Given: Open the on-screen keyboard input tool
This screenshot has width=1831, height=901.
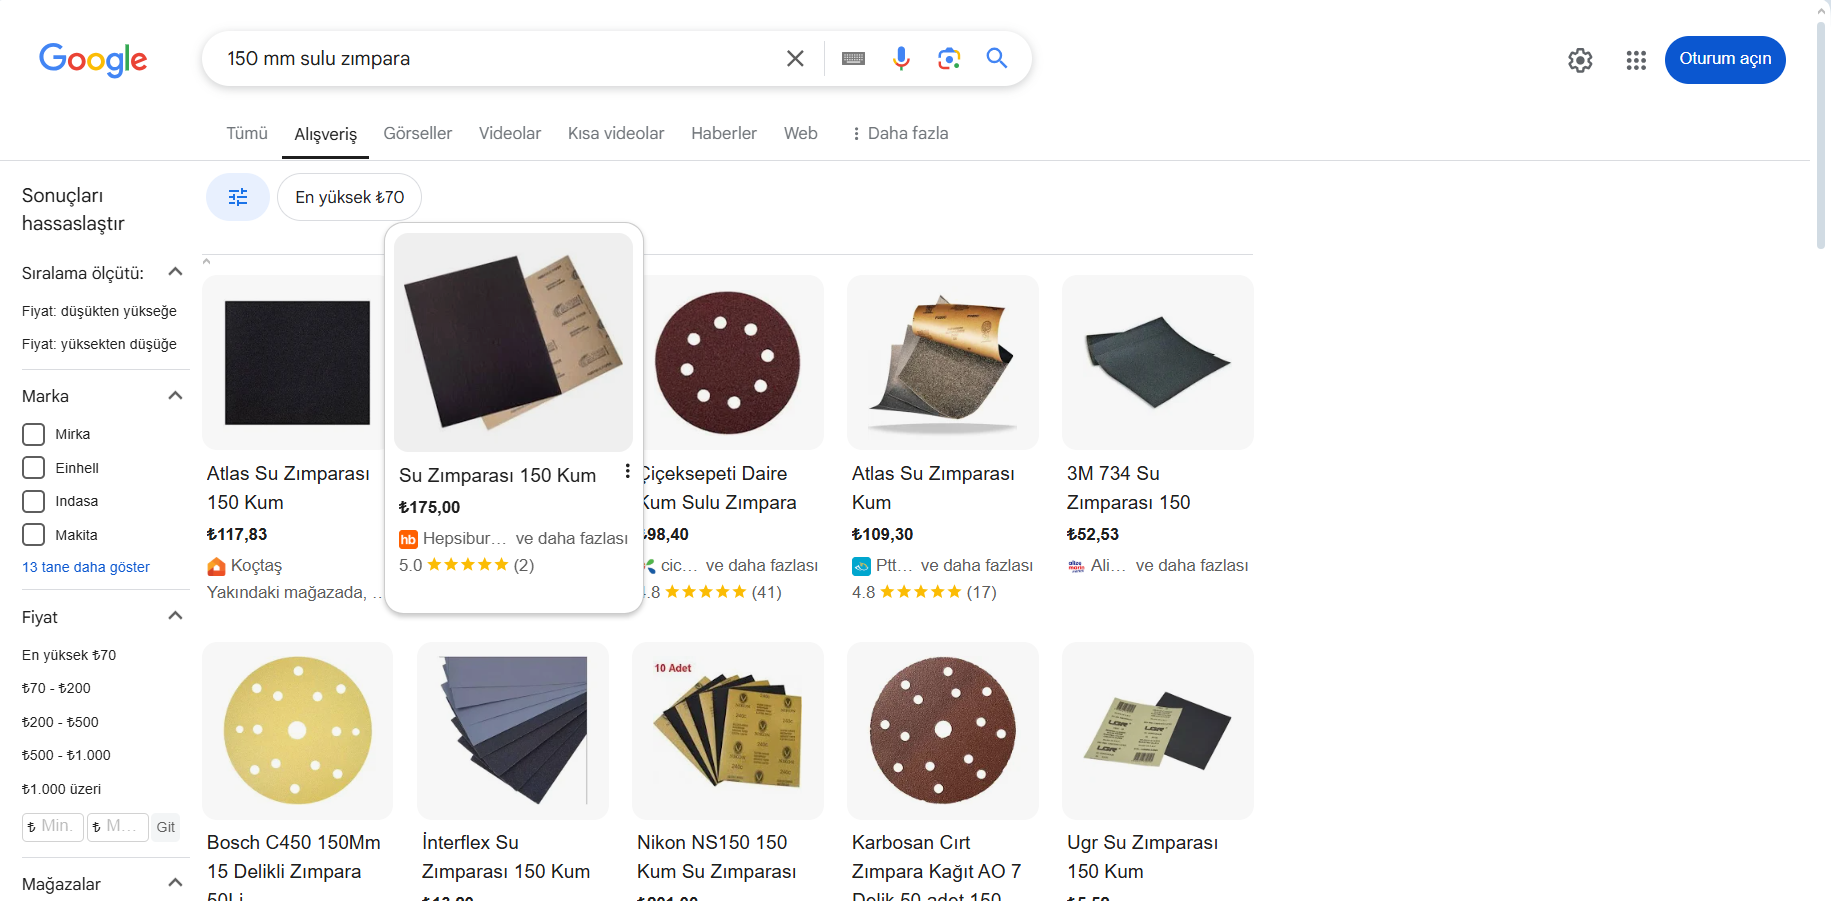Looking at the screenshot, I should tap(853, 59).
